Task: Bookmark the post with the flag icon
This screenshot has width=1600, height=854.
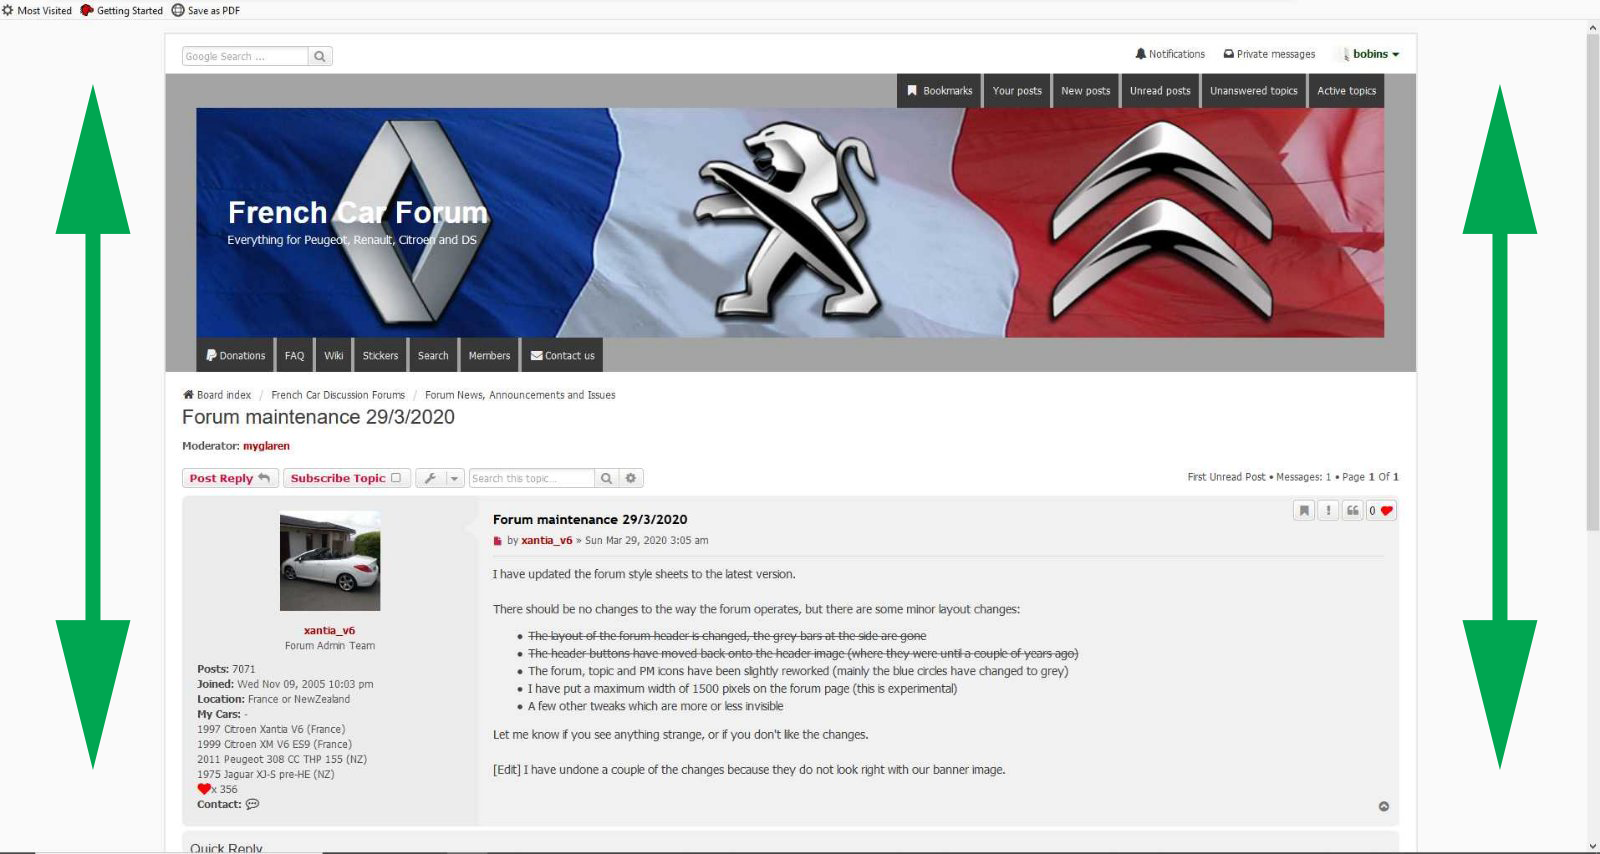Action: click(1304, 511)
